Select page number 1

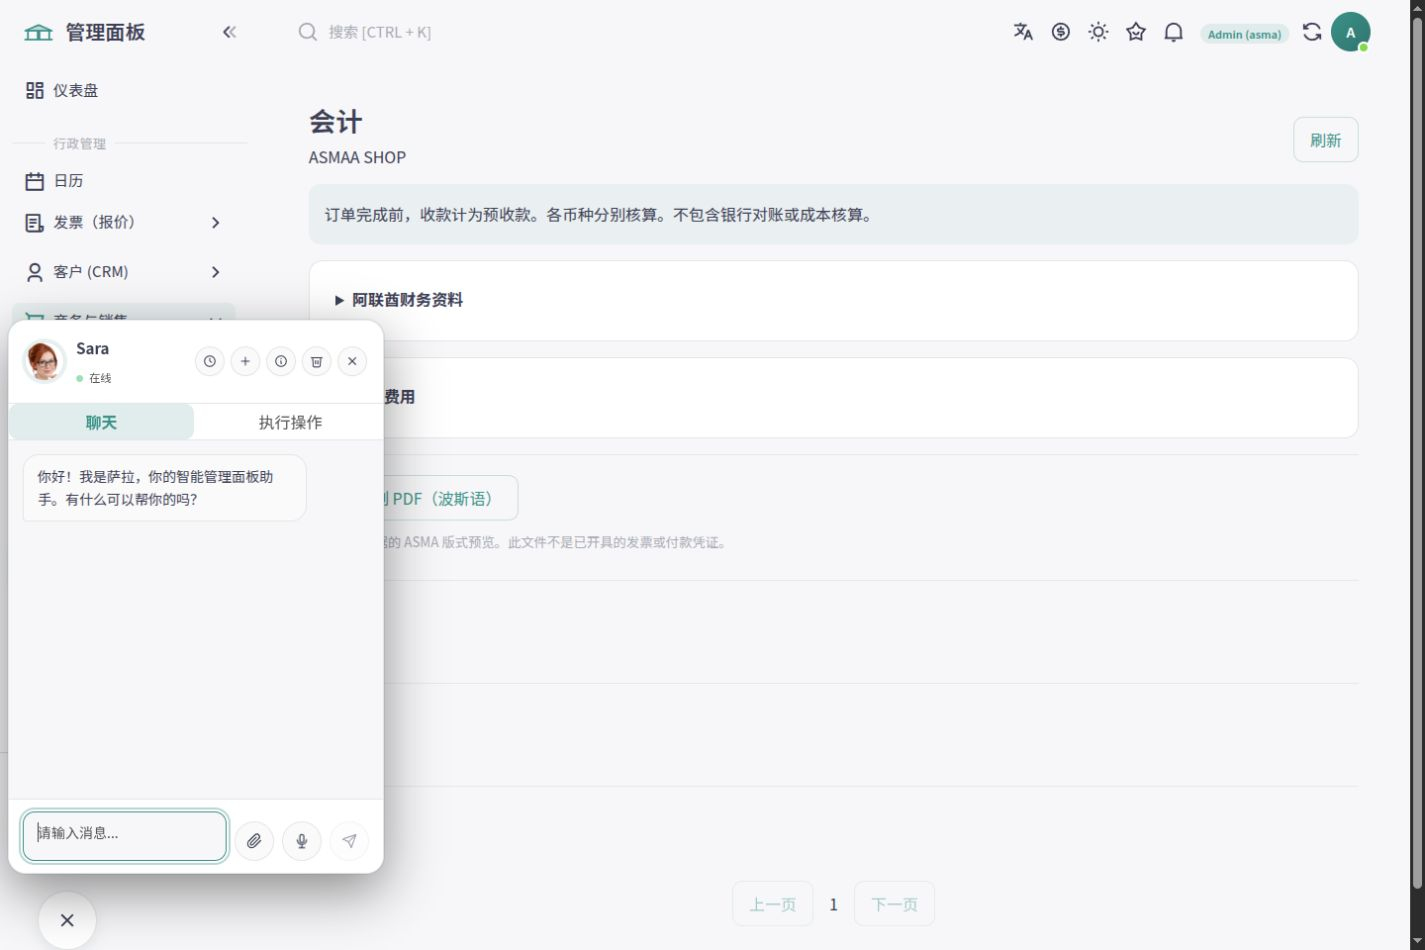pyautogui.click(x=833, y=904)
